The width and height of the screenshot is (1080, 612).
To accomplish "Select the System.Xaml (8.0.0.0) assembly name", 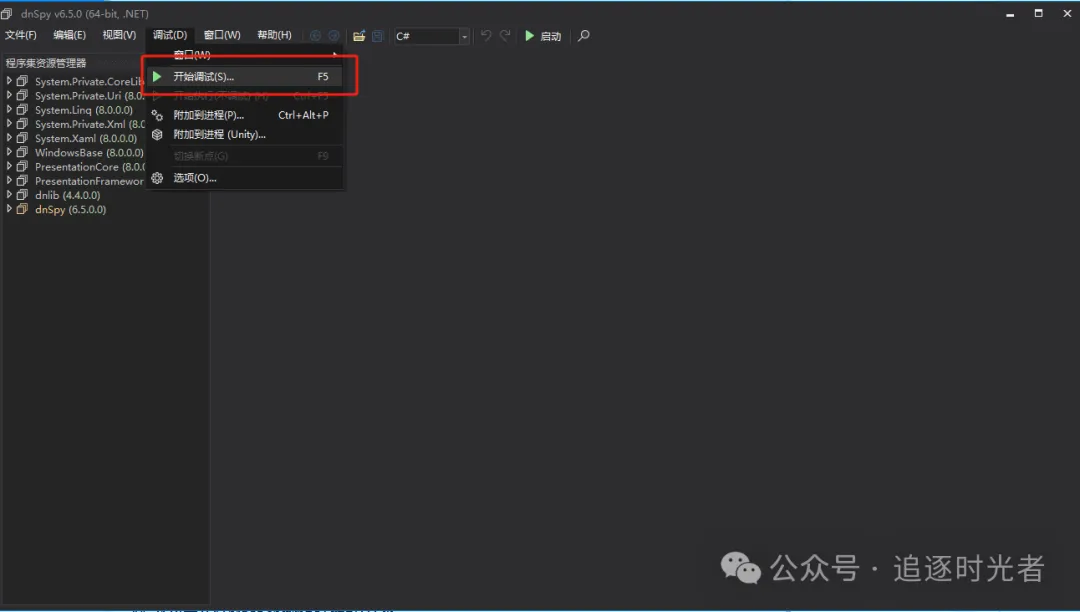I will pyautogui.click(x=86, y=138).
